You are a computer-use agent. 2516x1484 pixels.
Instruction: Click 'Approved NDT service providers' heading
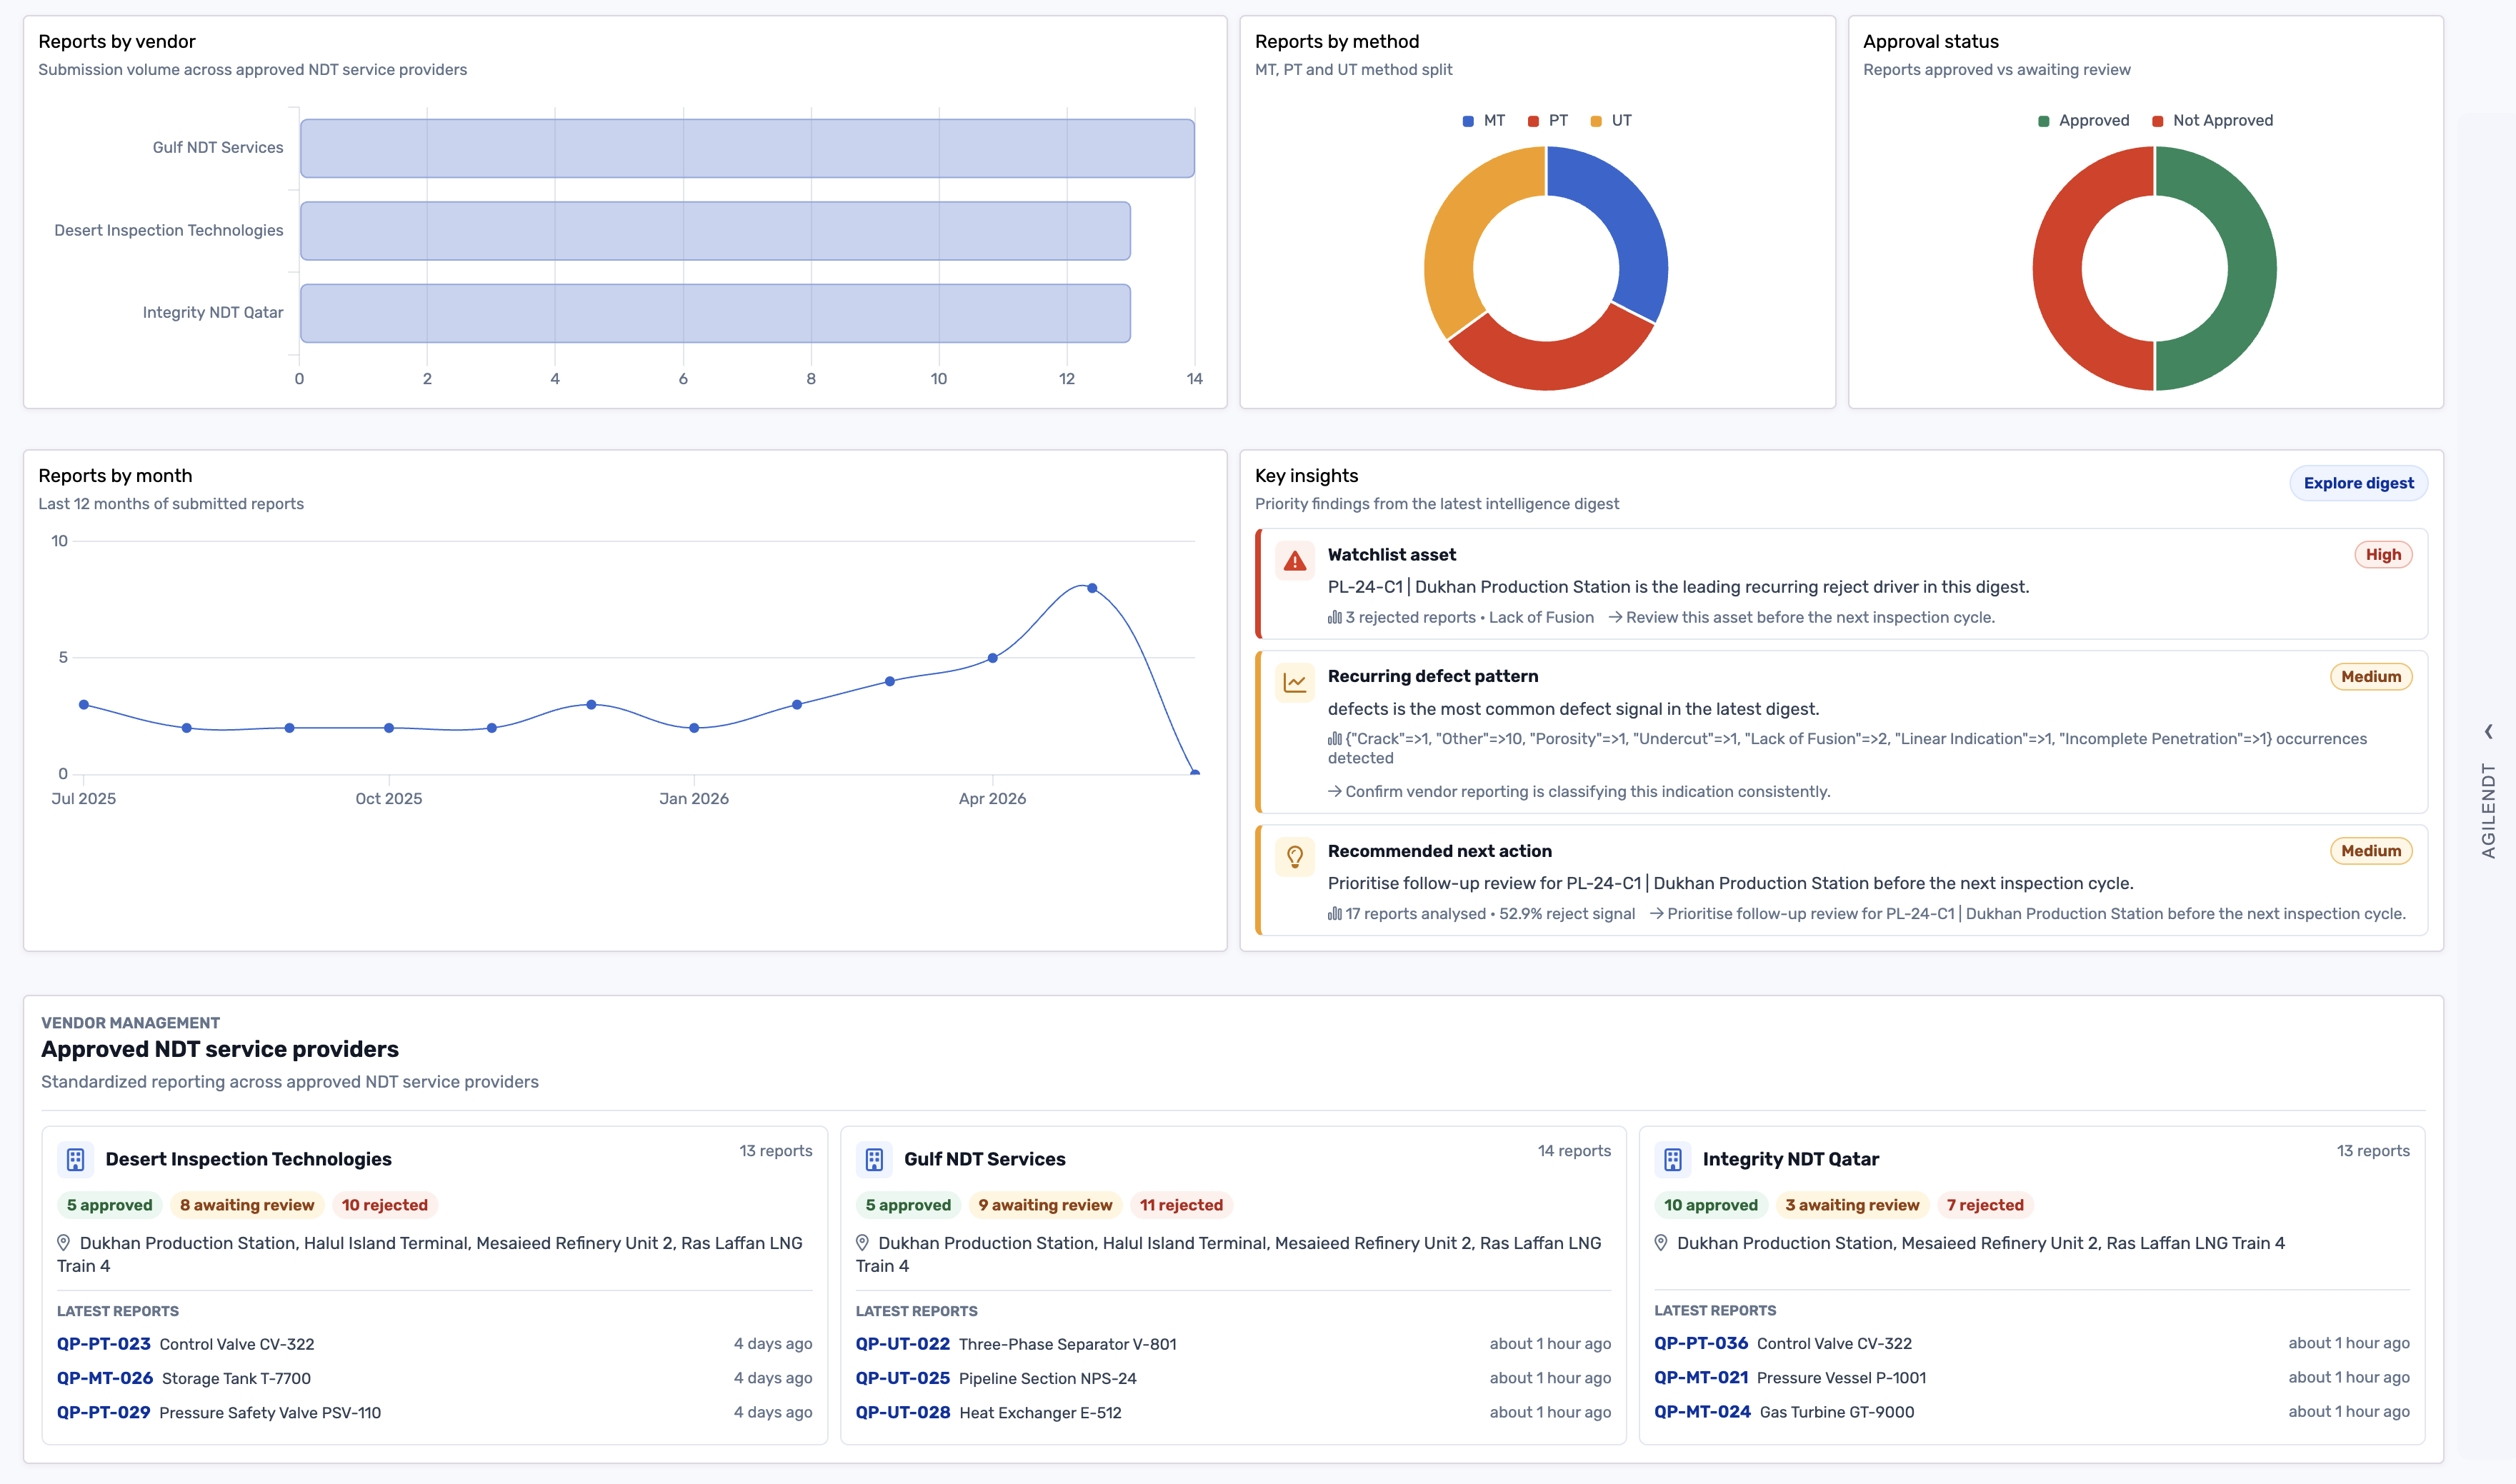point(220,1049)
